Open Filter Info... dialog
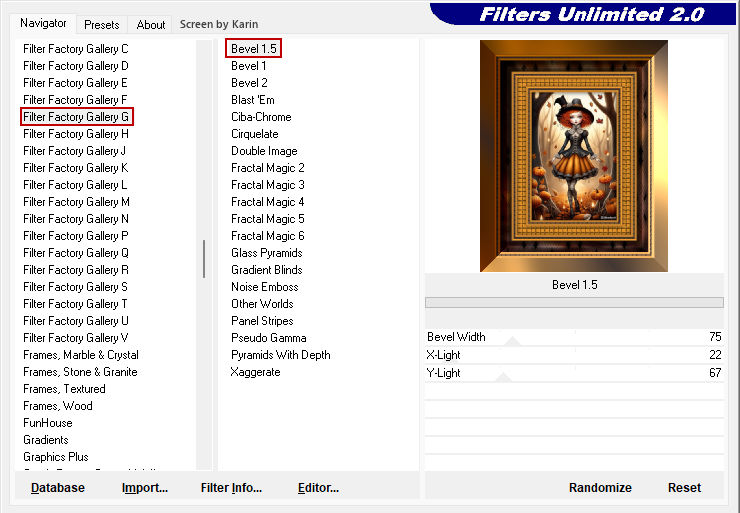Screen dimensions: 740x513 point(231,488)
